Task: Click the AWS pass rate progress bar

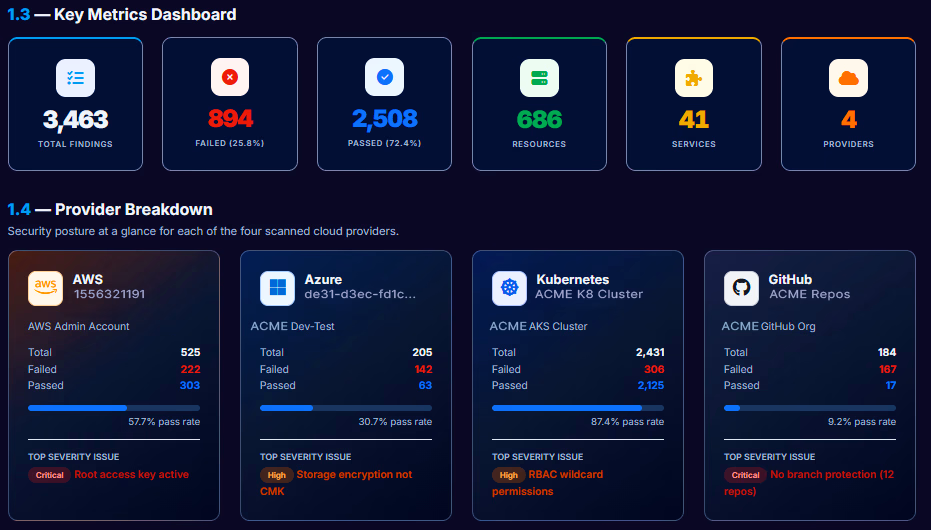Action: (x=114, y=408)
